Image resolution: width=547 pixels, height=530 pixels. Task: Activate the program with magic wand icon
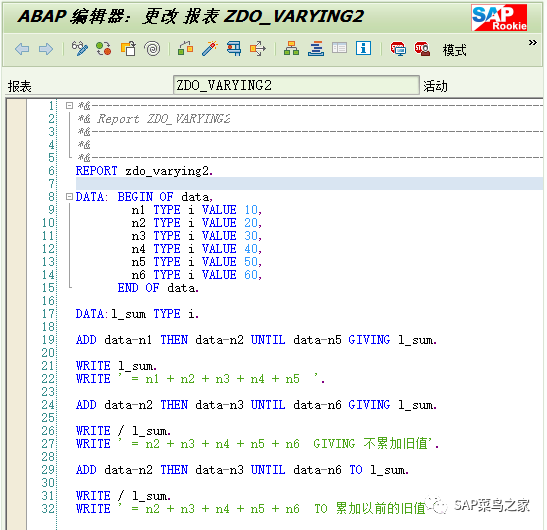coord(210,48)
